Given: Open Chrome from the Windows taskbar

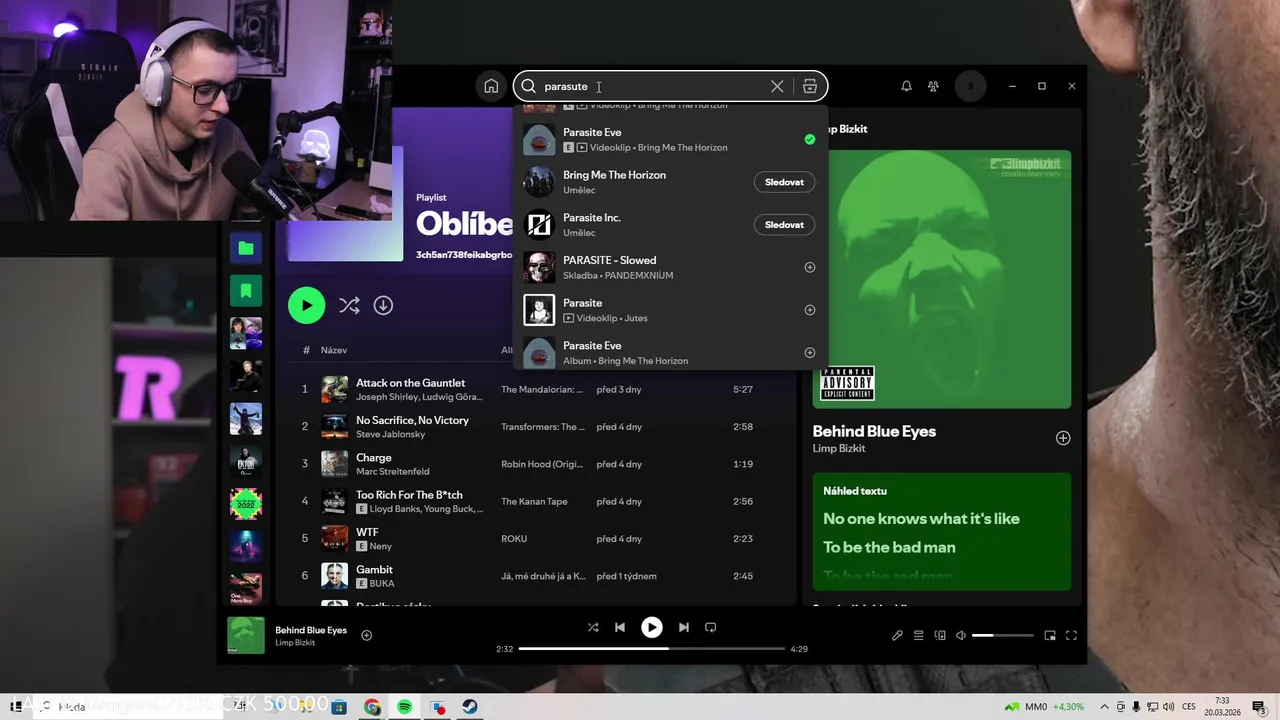Looking at the screenshot, I should (372, 707).
